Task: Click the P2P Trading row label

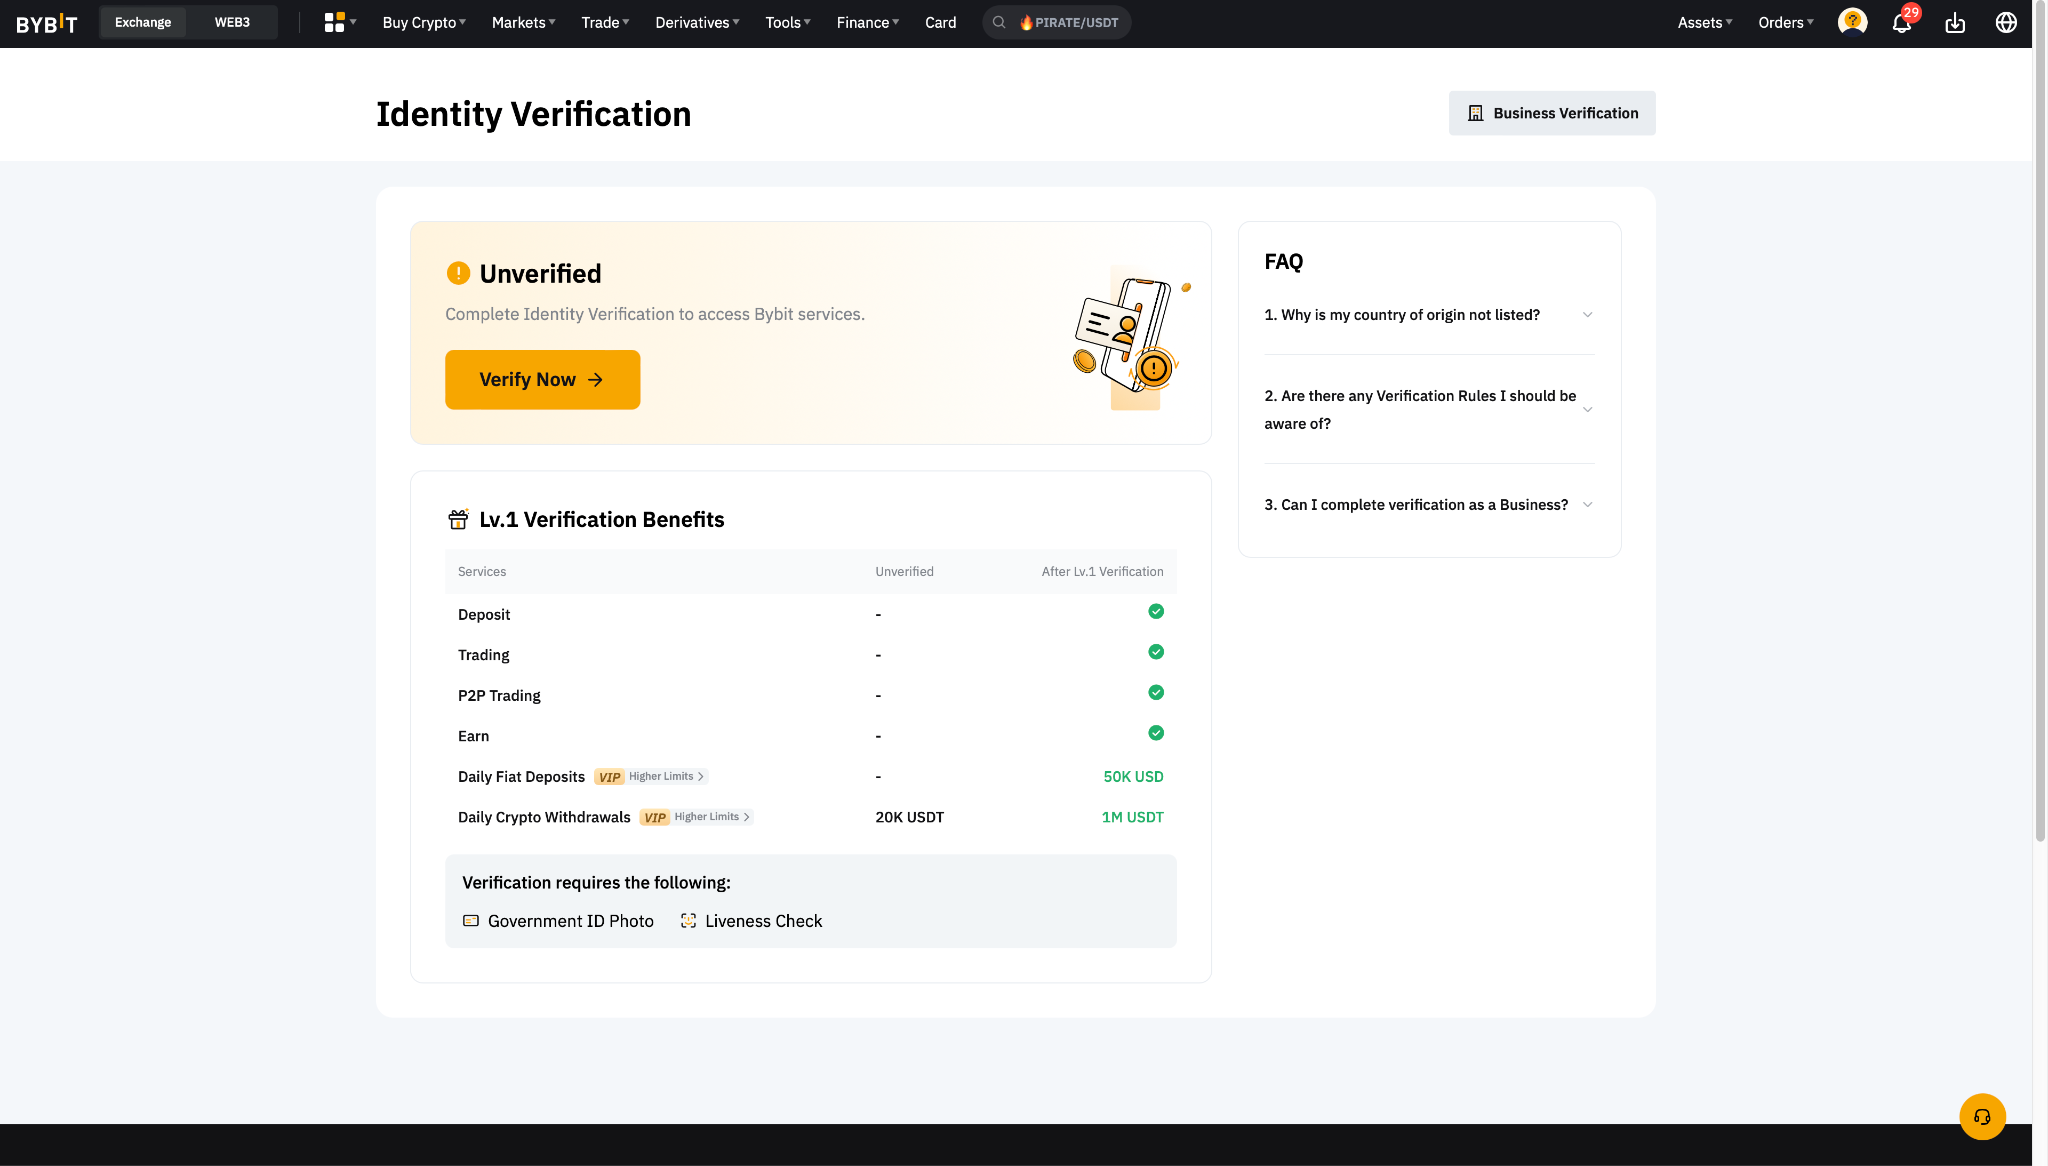Action: [499, 696]
